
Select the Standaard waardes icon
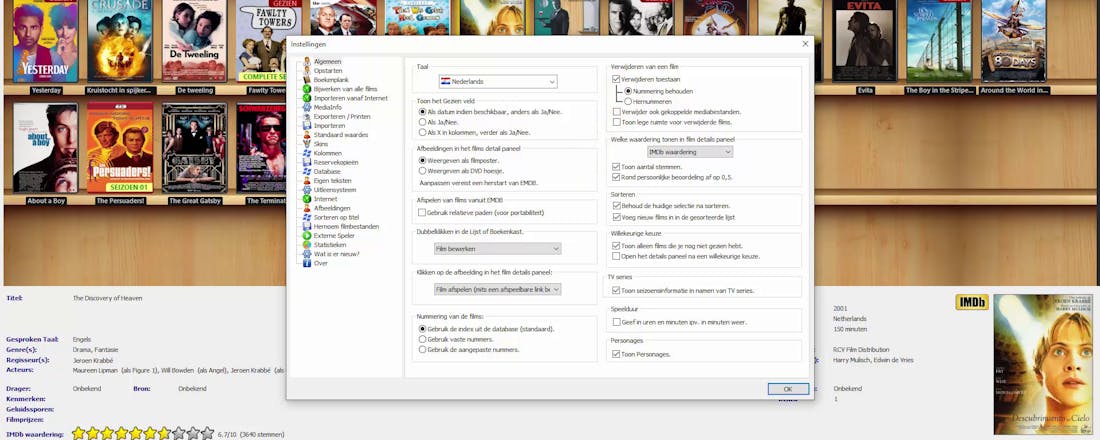coord(307,135)
